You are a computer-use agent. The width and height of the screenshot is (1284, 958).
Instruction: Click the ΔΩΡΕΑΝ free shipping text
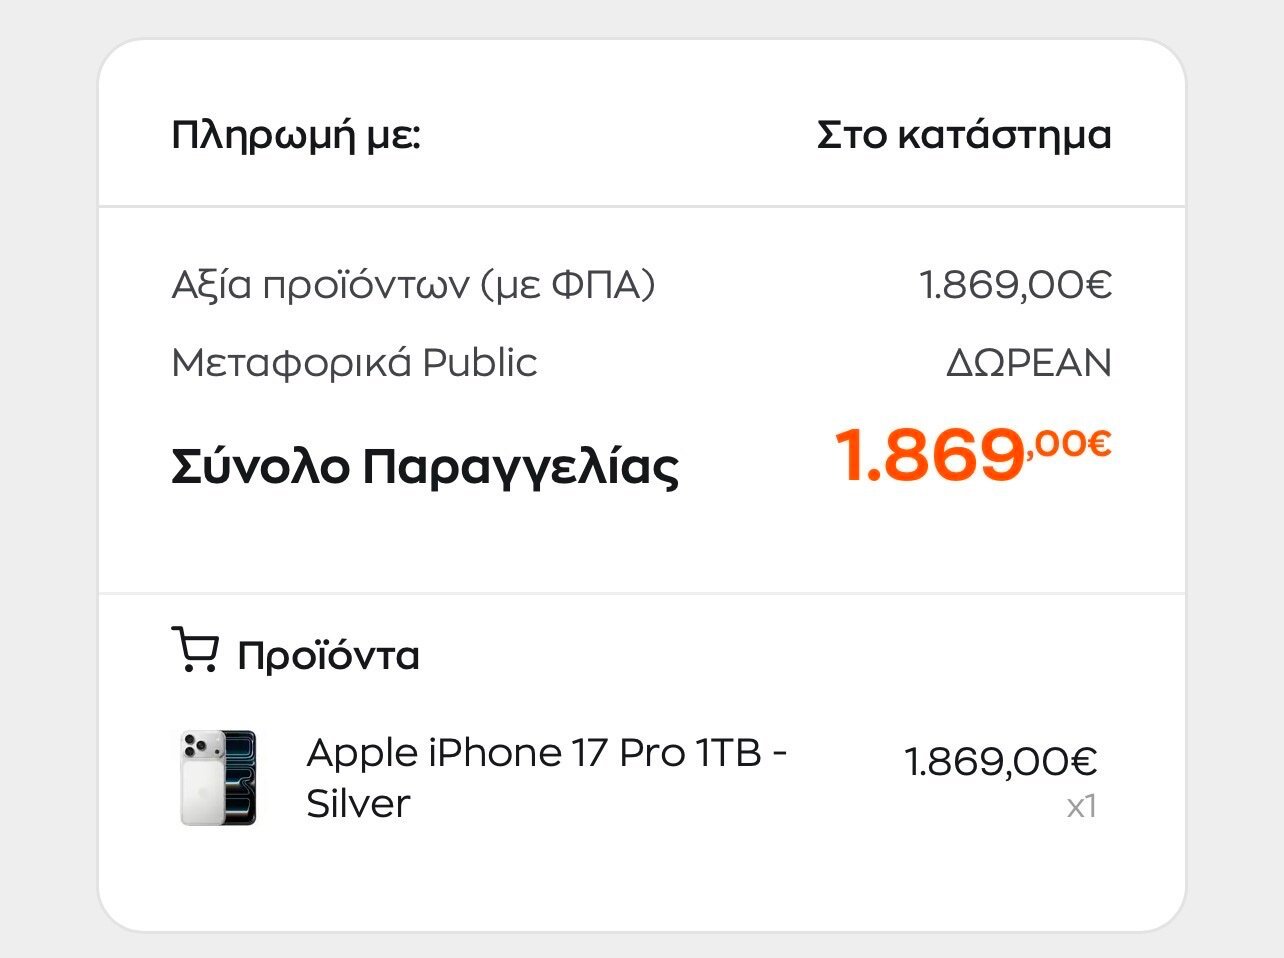[1028, 363]
